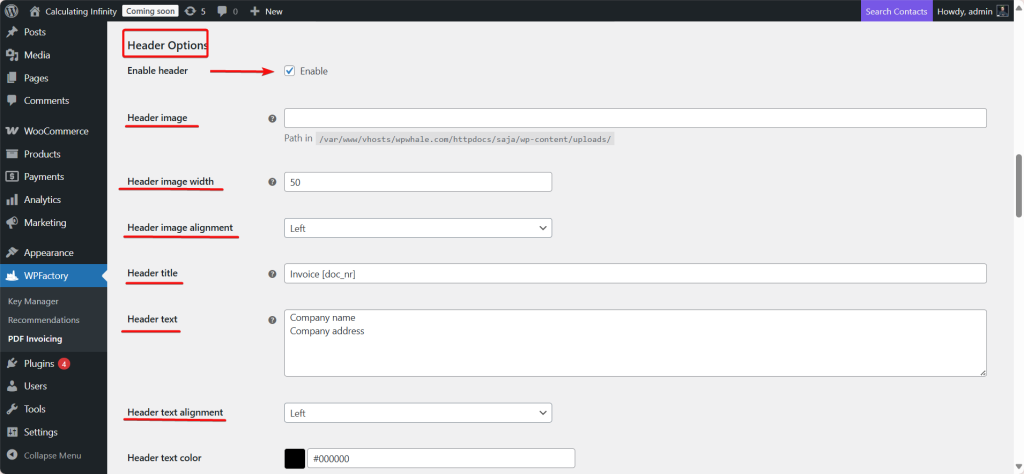Open the Header text alignment dropdown
This screenshot has width=1024, height=474.
point(417,412)
